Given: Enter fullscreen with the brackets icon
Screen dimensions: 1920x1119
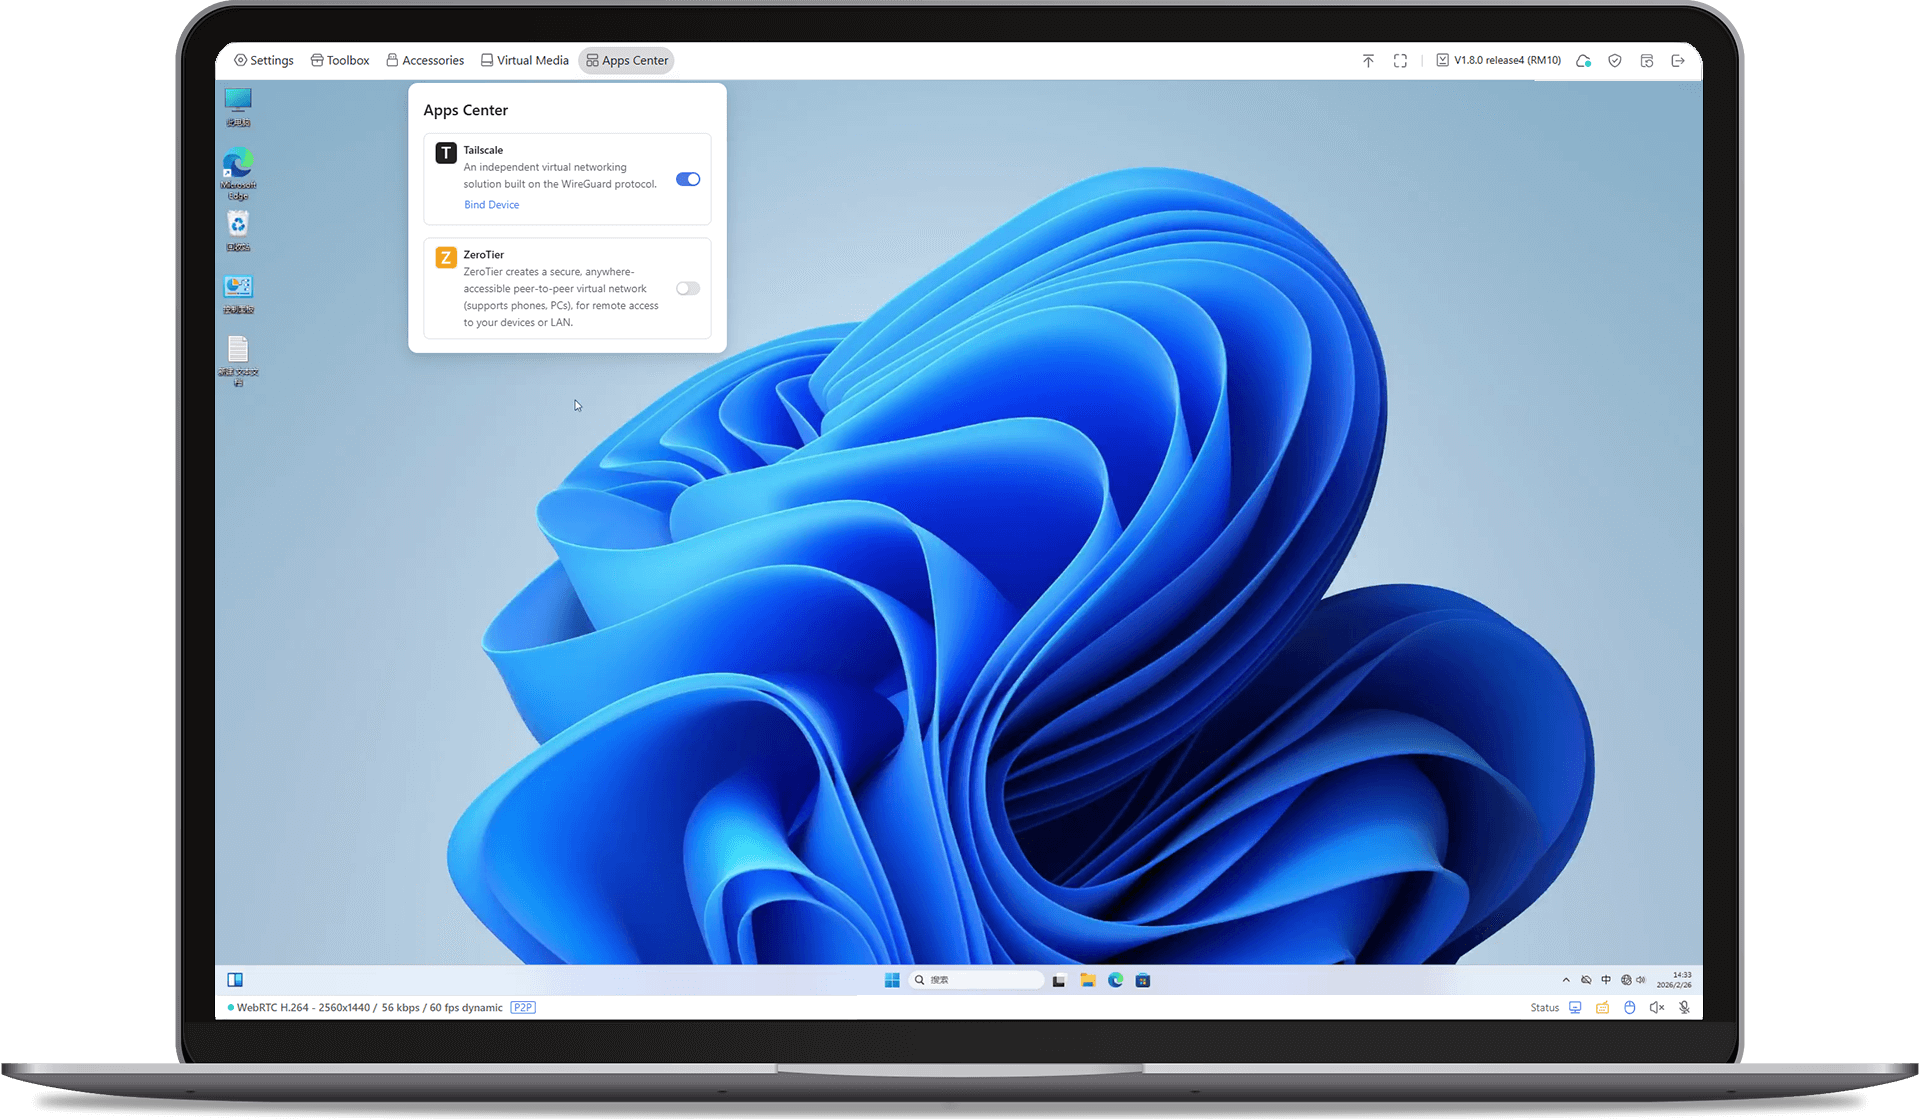Looking at the screenshot, I should tap(1400, 61).
